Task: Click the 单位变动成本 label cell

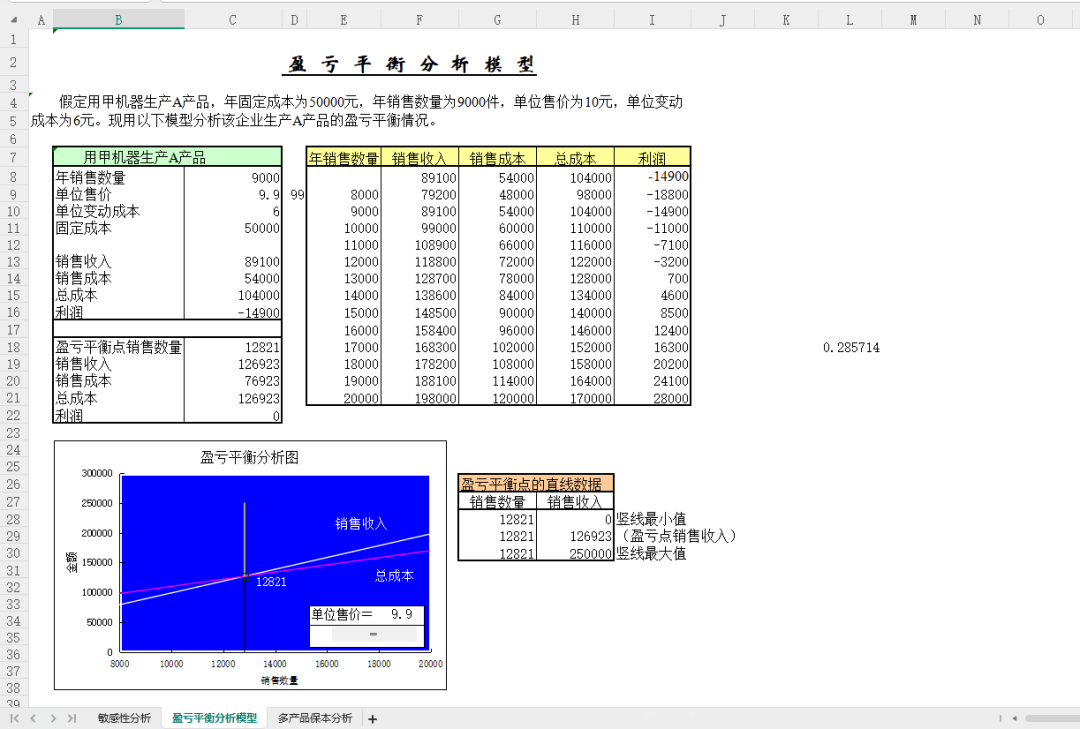Action: (118, 212)
